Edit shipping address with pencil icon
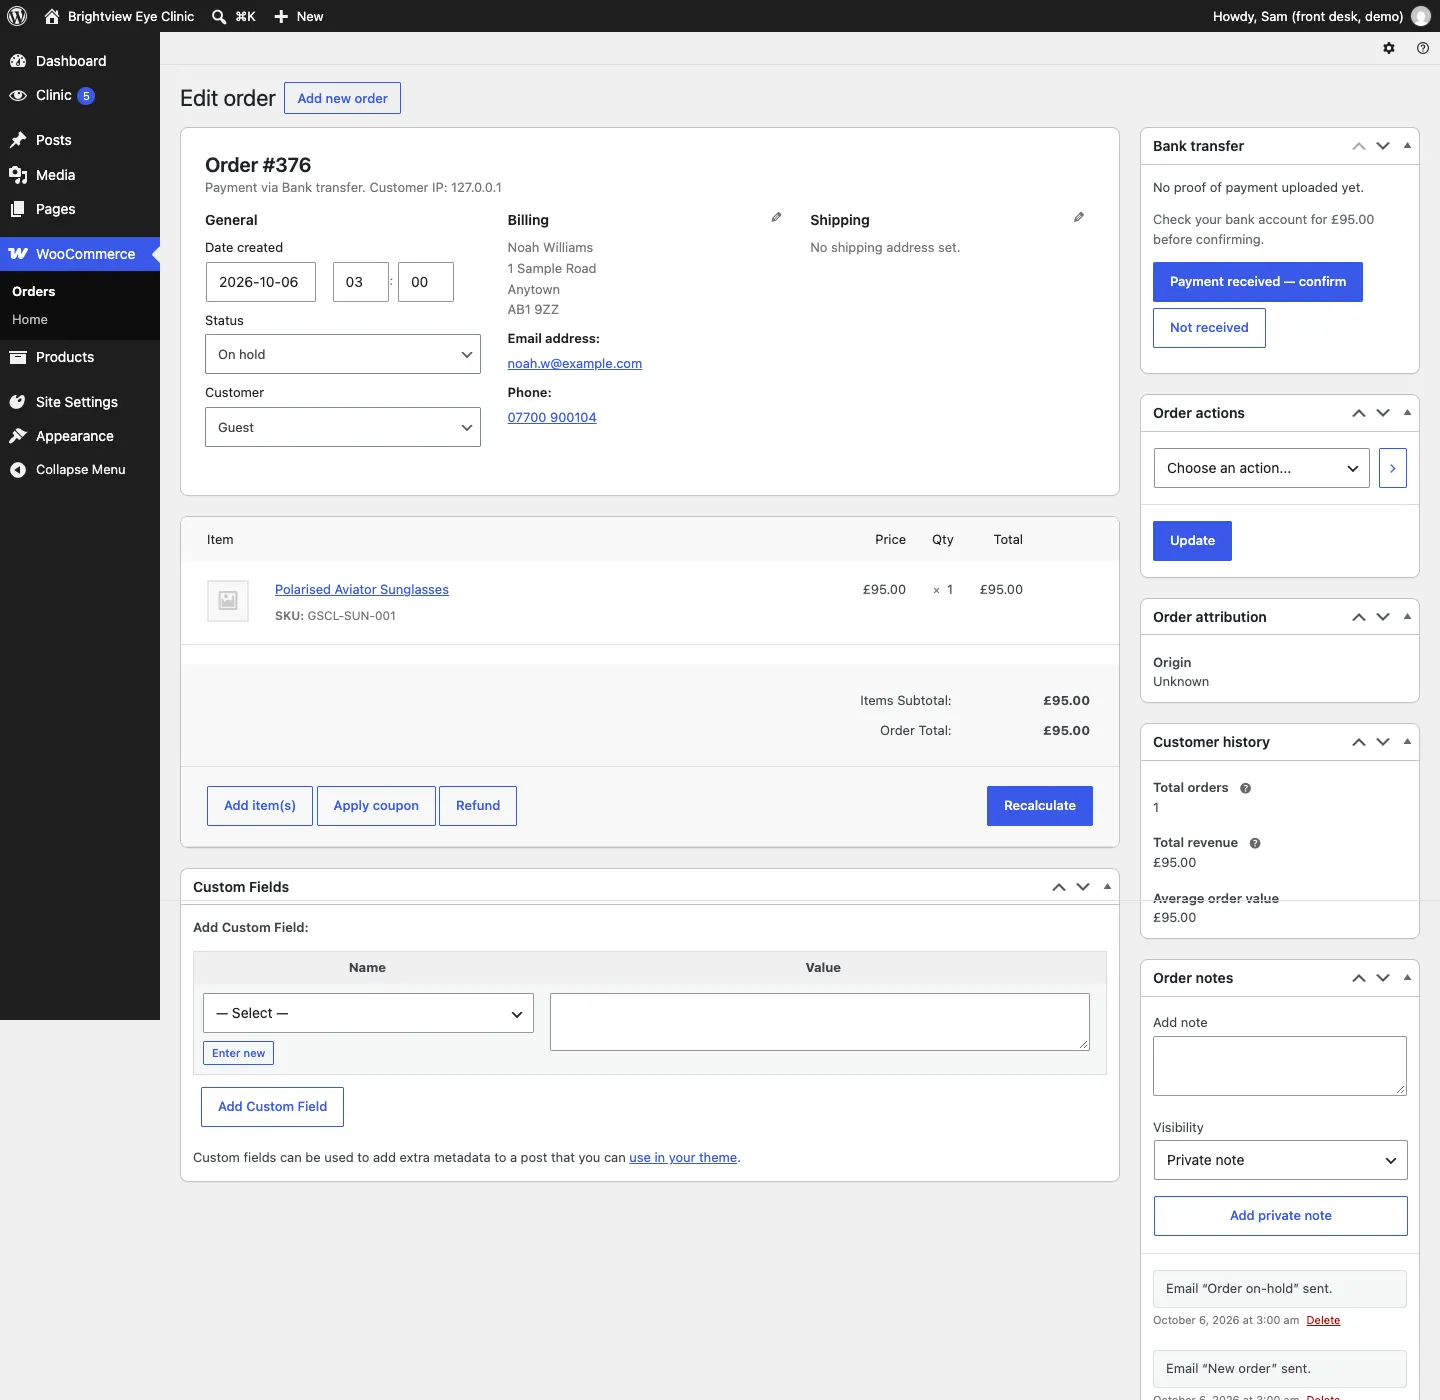Screen dimensions: 1440x1400 click(1079, 217)
